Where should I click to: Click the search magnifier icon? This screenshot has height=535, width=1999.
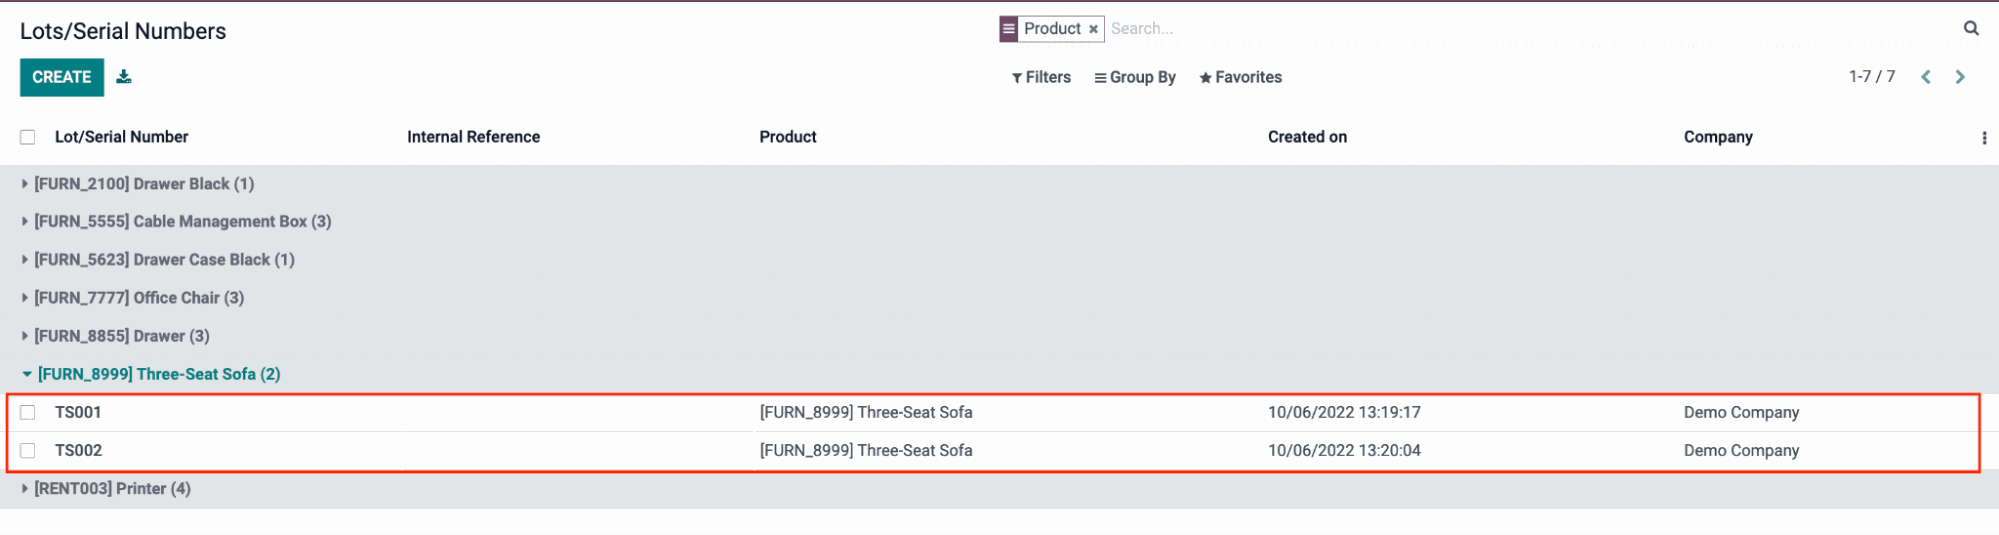1970,29
